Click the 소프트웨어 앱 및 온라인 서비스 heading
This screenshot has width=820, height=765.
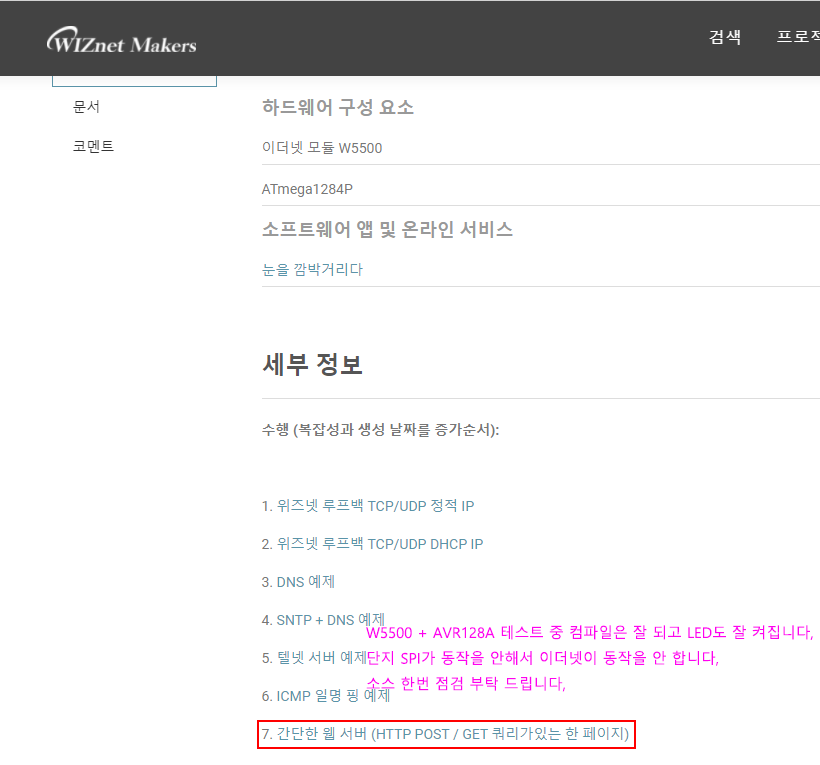click(387, 230)
